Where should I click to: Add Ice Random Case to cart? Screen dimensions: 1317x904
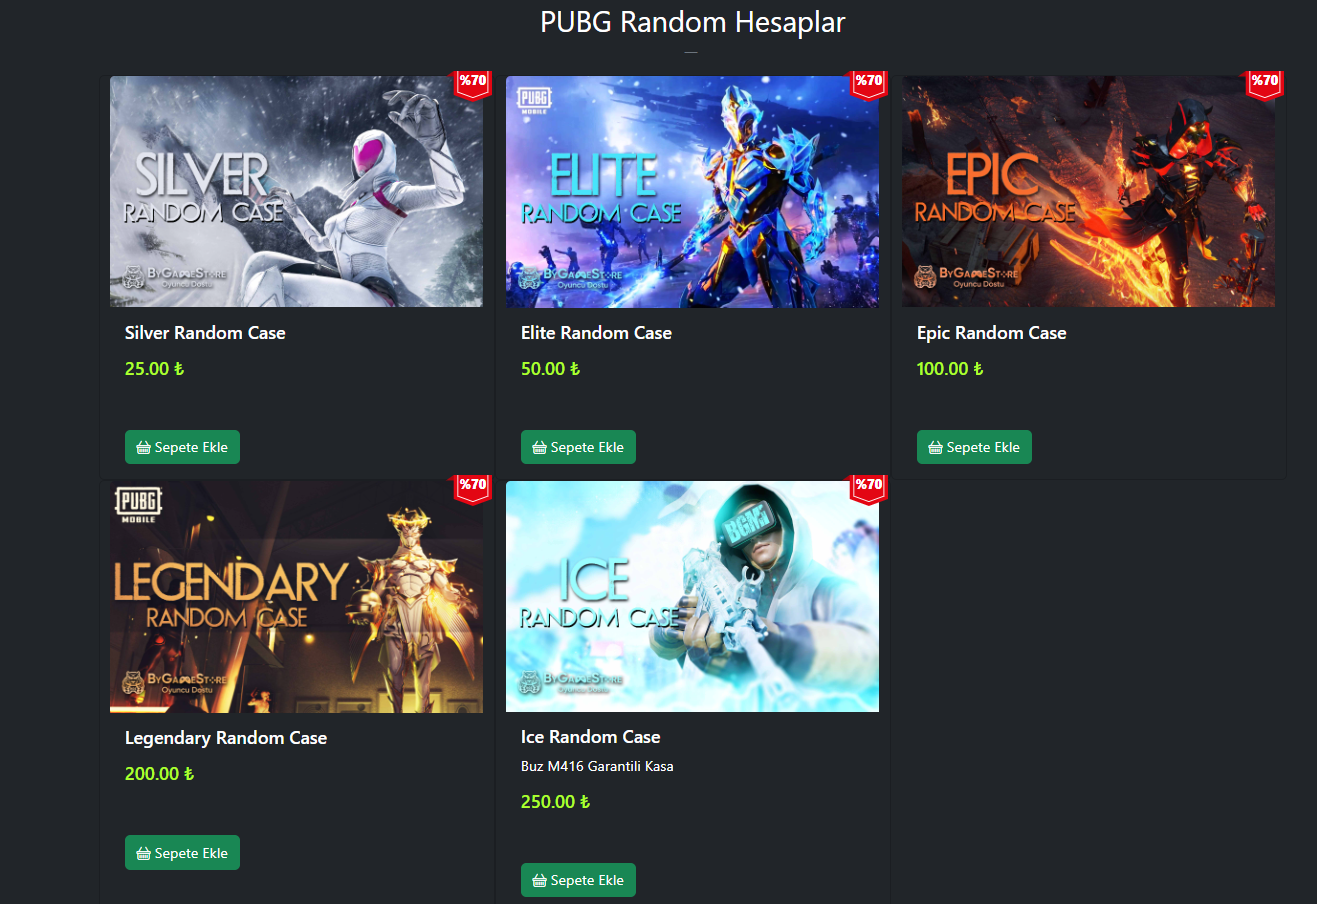(578, 880)
